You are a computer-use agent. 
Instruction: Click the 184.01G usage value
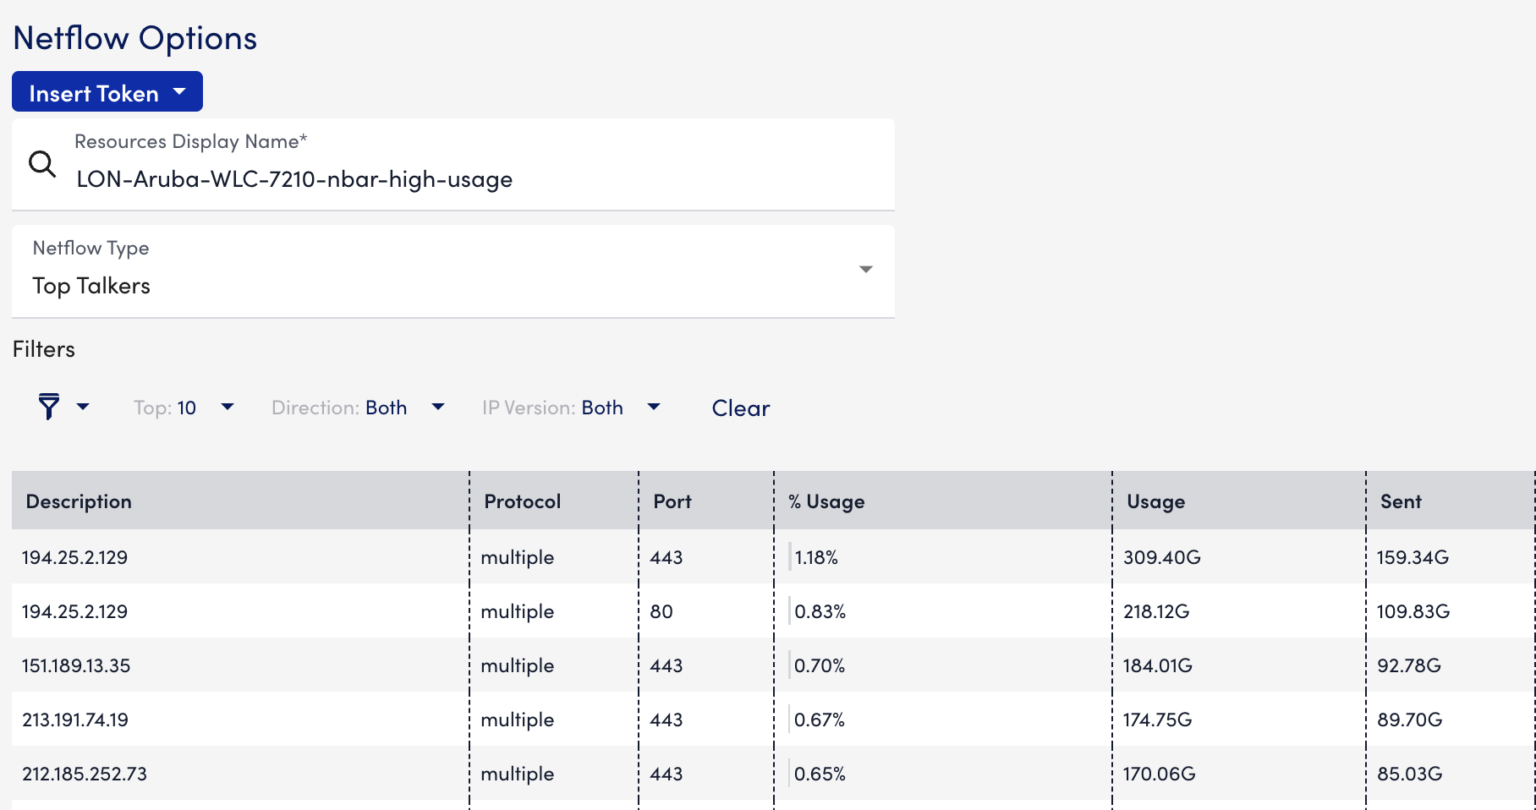pos(1158,666)
